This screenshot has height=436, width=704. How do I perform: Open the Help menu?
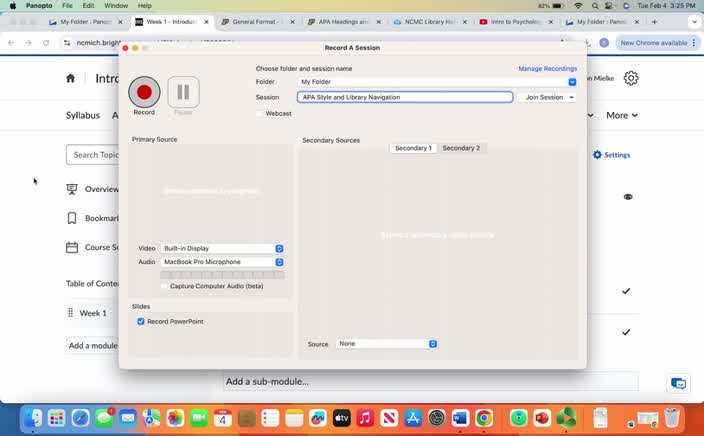click(x=145, y=6)
